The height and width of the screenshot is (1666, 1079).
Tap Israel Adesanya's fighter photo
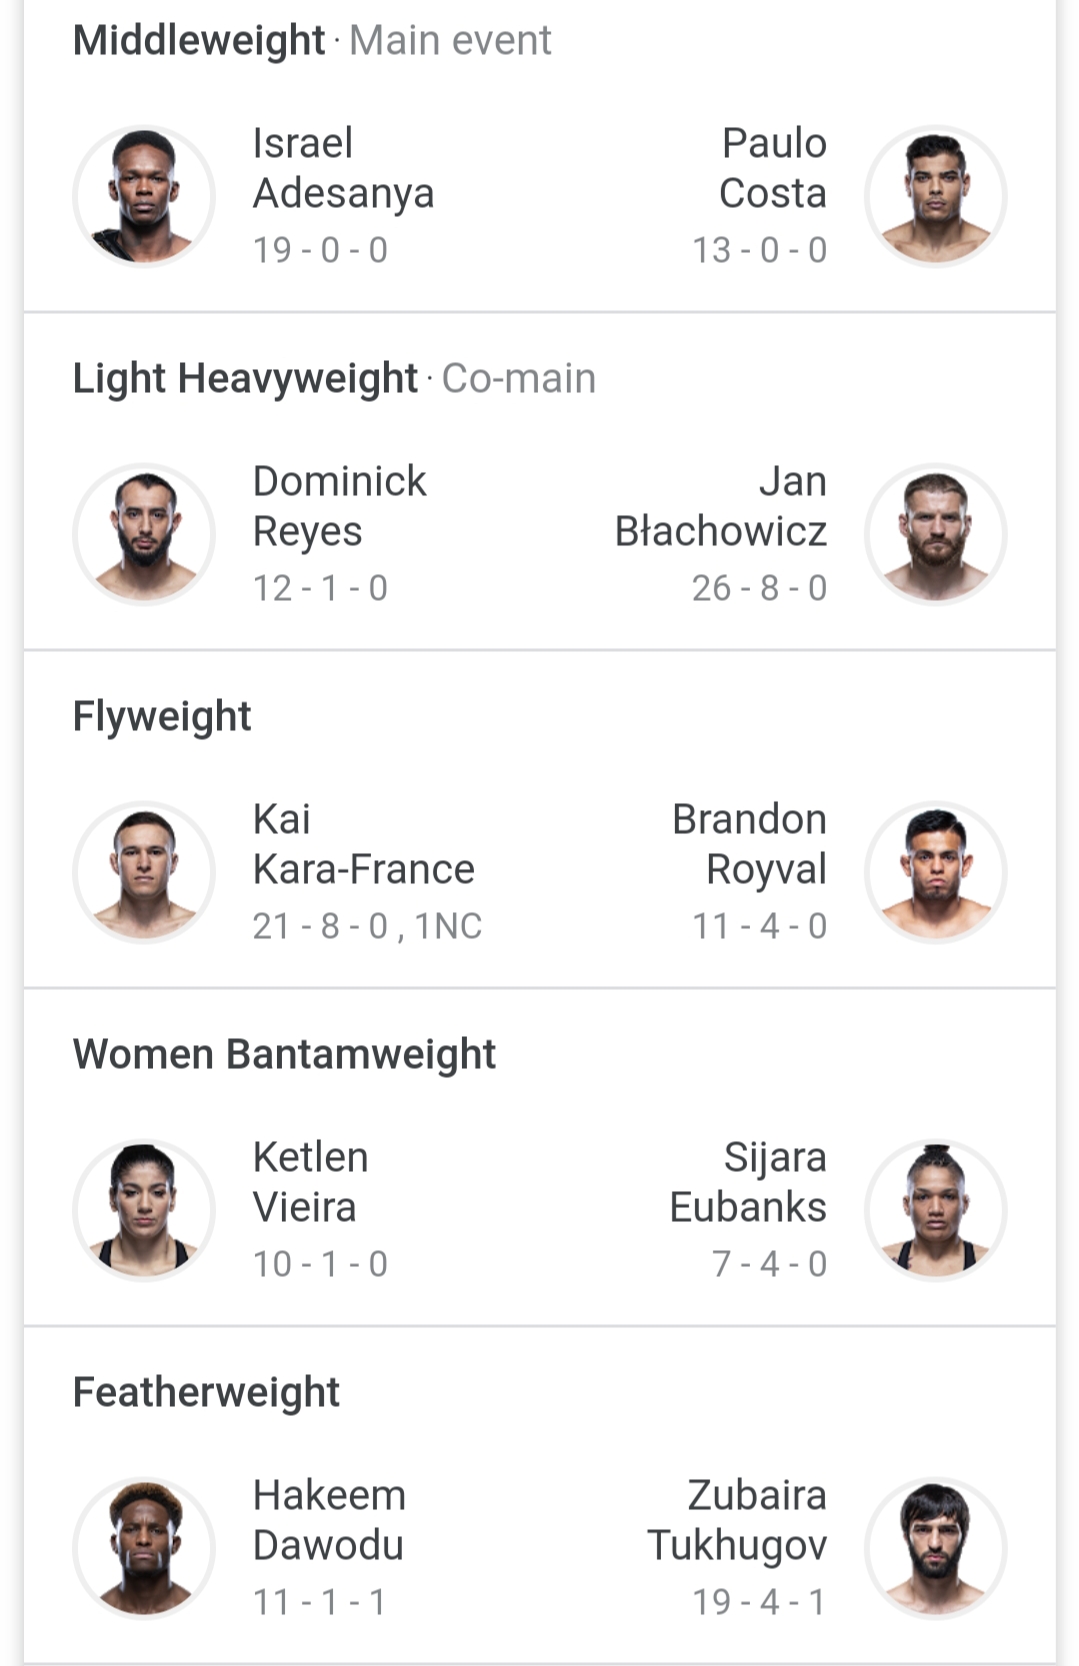click(x=144, y=196)
